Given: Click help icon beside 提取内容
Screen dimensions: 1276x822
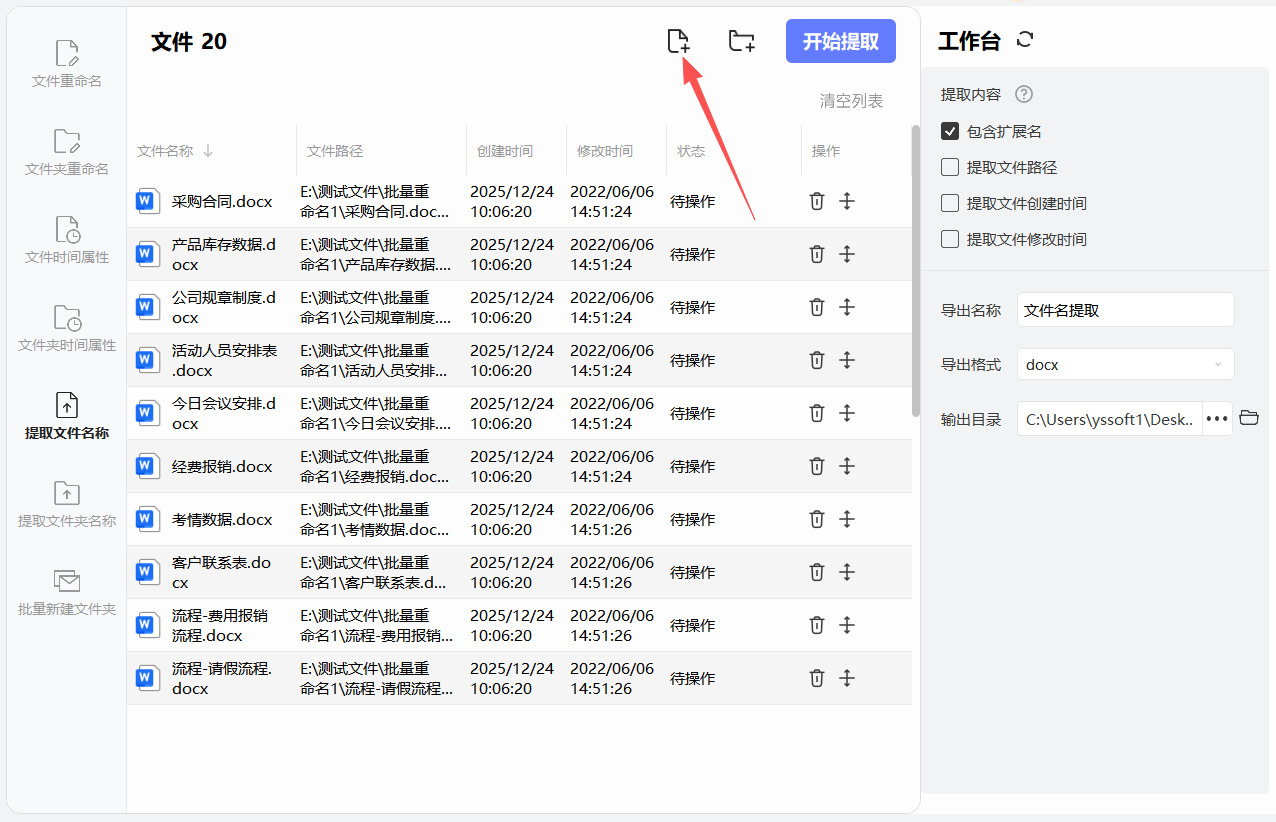Looking at the screenshot, I should (x=1023, y=94).
